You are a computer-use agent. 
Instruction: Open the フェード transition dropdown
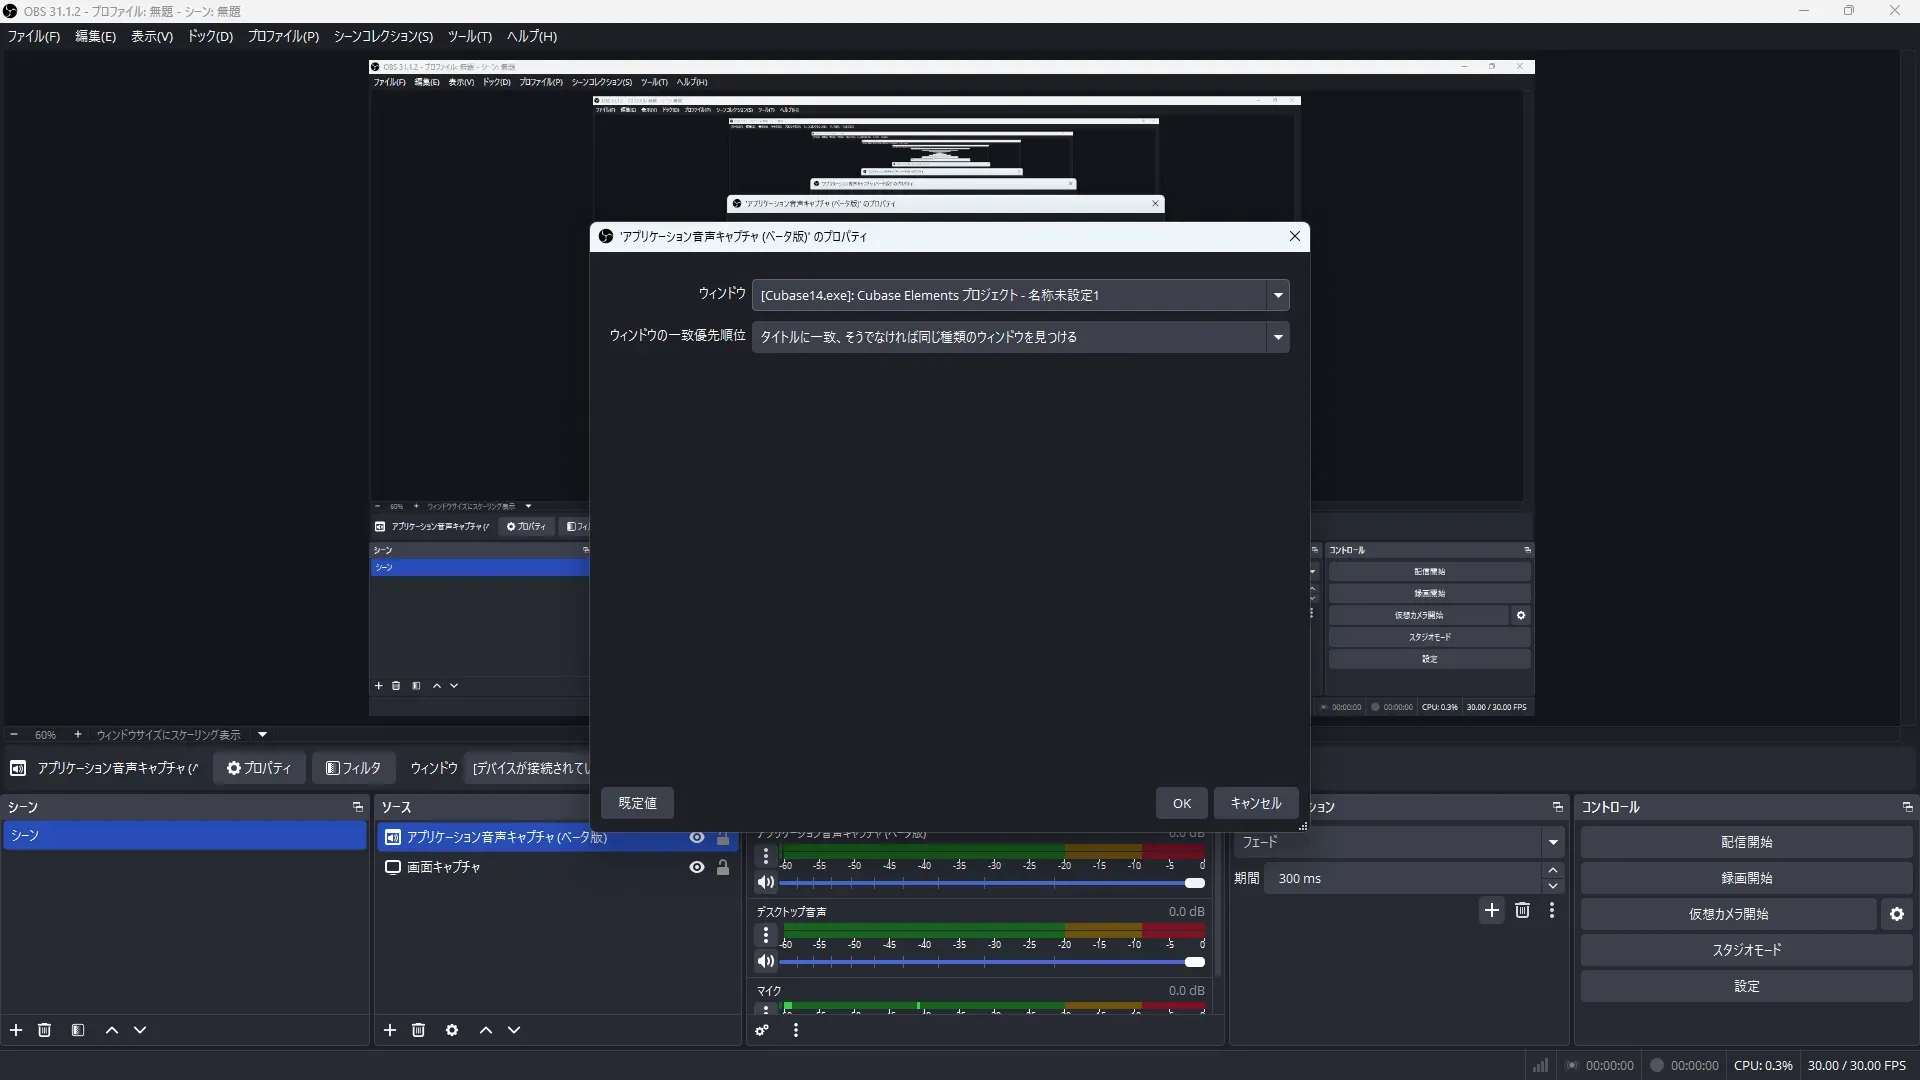pyautogui.click(x=1552, y=842)
